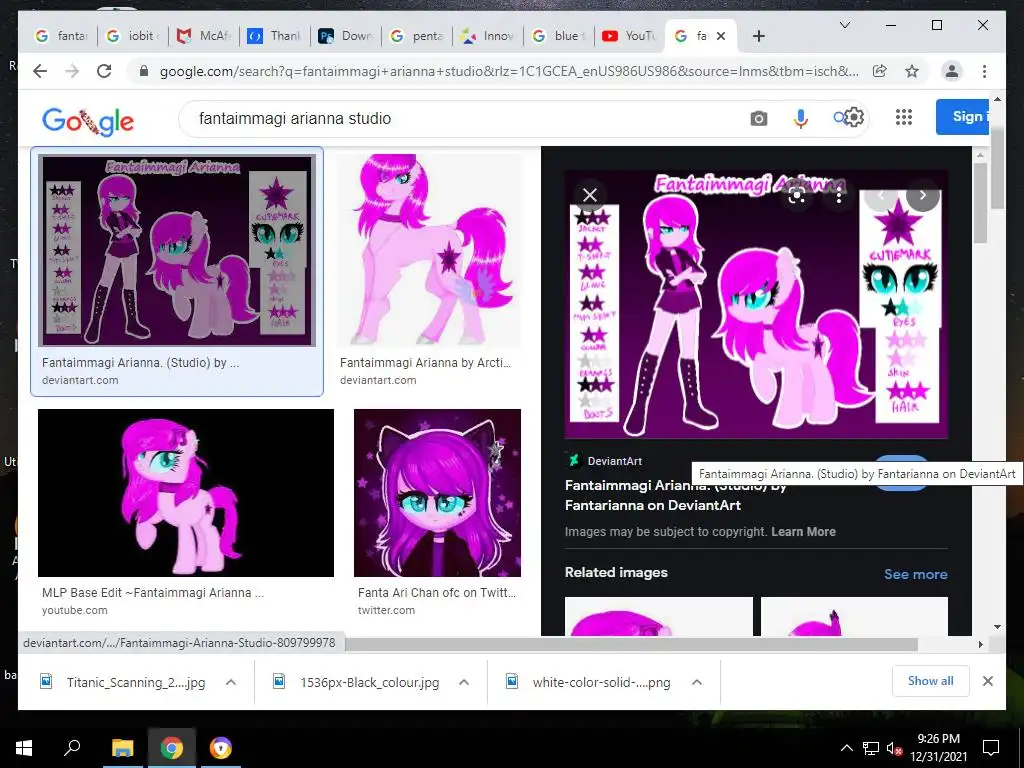Open Windows taskbar search
This screenshot has width=1024, height=768.
coord(72,747)
